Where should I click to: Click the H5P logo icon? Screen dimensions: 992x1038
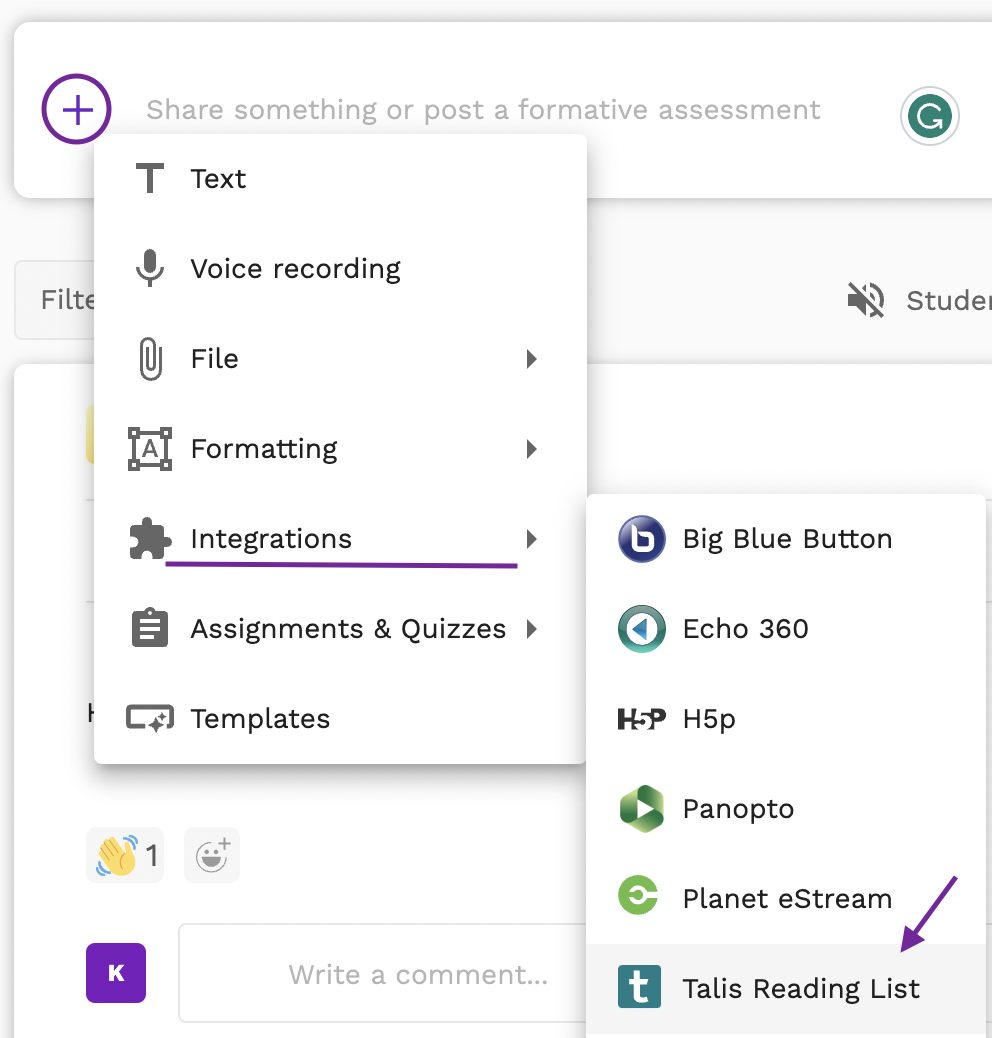click(x=641, y=718)
